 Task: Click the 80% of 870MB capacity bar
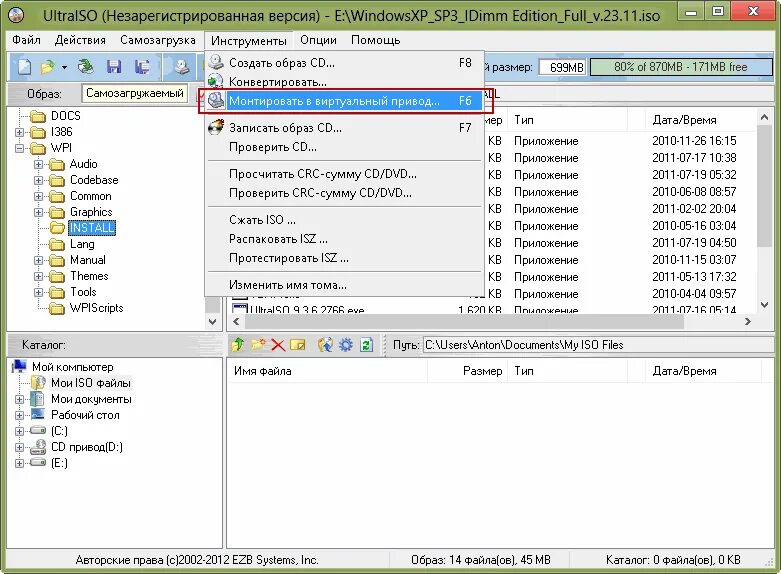[x=681, y=67]
